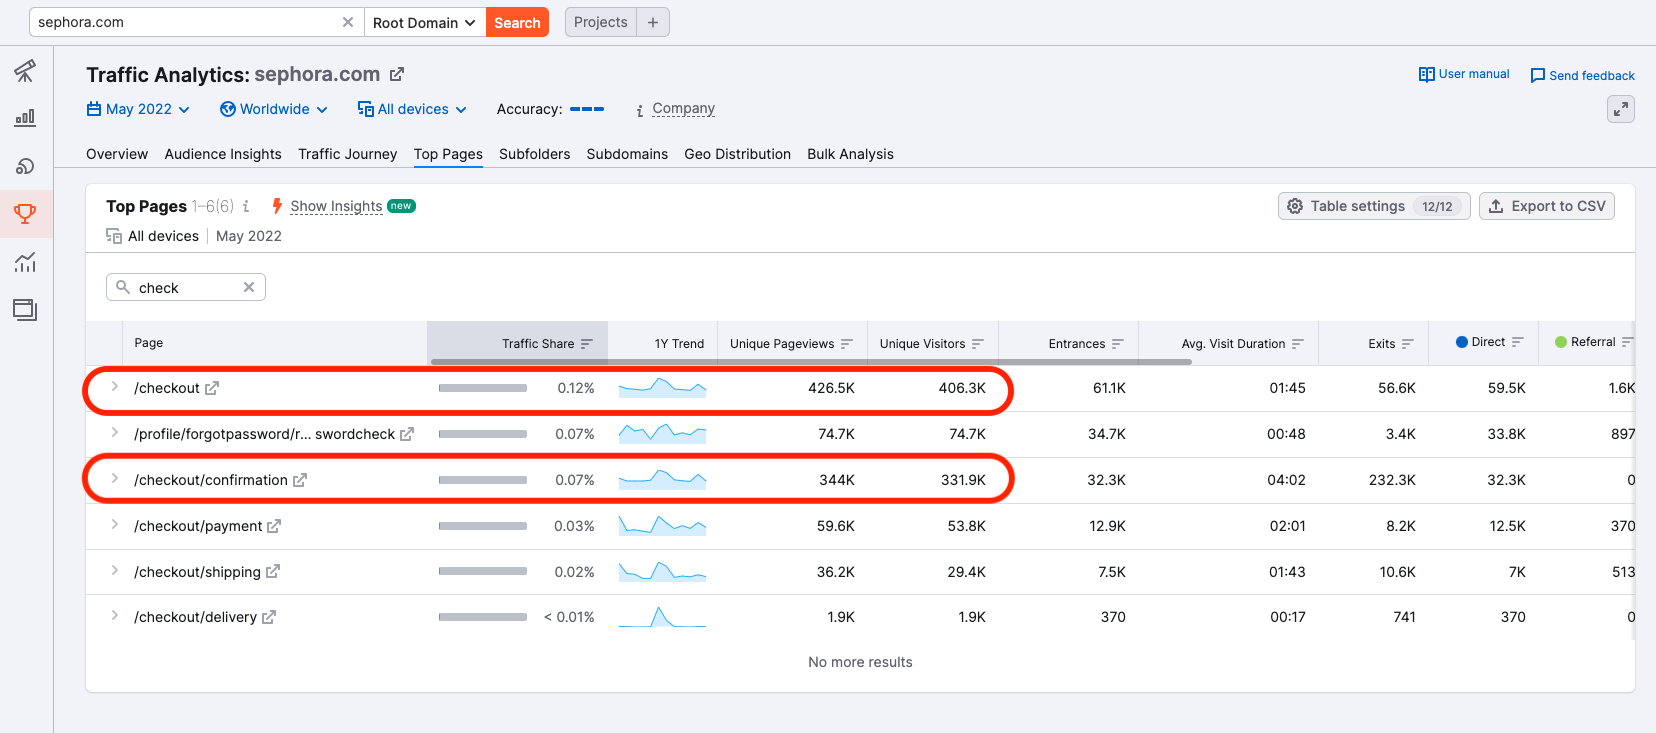This screenshot has width=1656, height=733.
Task: Open the Root Domain dropdown
Action: click(x=425, y=22)
